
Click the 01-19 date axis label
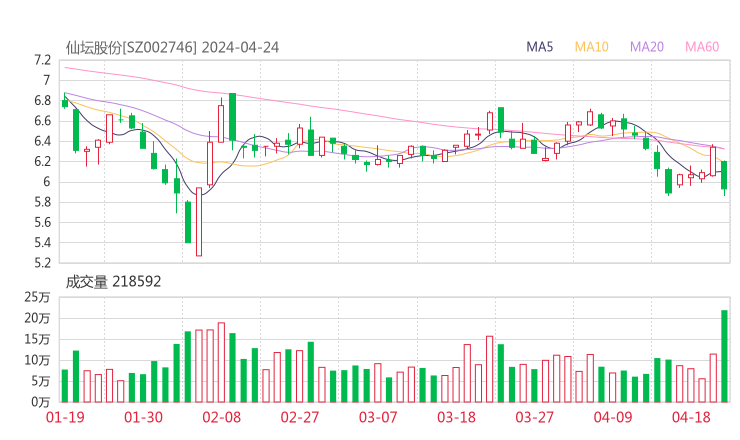click(x=65, y=417)
